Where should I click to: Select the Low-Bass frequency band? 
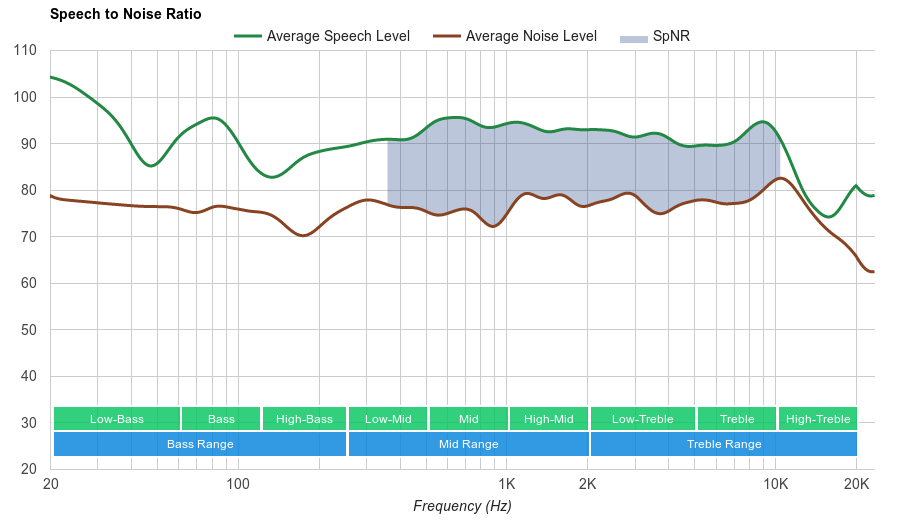click(x=117, y=419)
